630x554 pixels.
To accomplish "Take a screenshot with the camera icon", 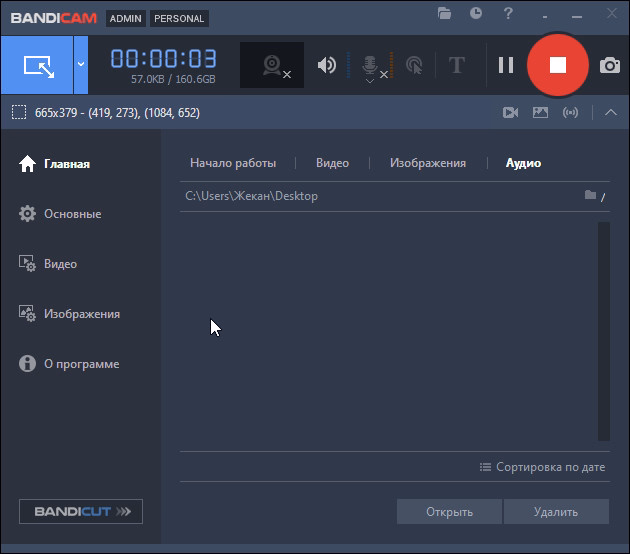I will click(x=609, y=66).
